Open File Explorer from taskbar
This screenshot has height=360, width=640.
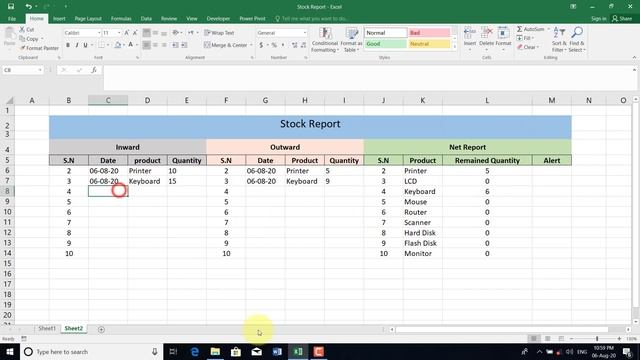[215, 351]
